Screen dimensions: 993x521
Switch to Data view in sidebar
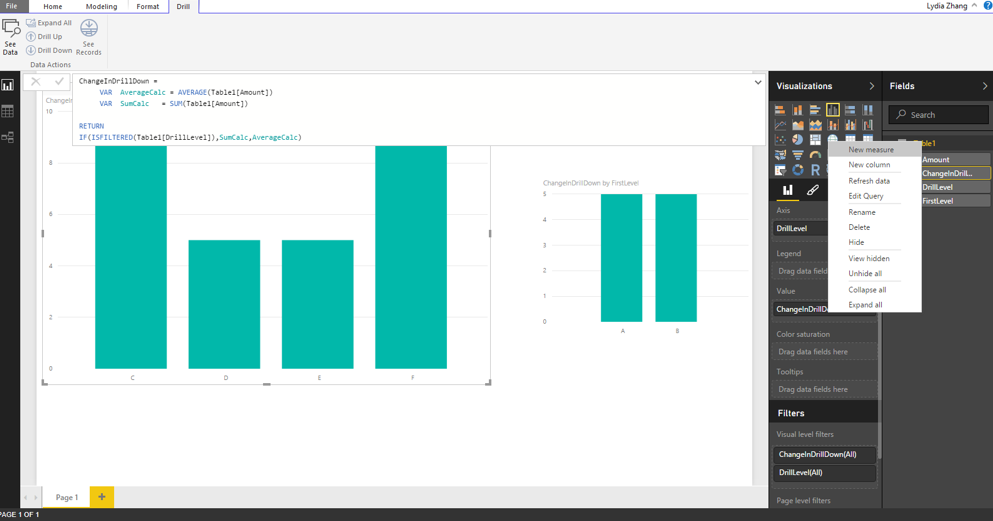(8, 111)
